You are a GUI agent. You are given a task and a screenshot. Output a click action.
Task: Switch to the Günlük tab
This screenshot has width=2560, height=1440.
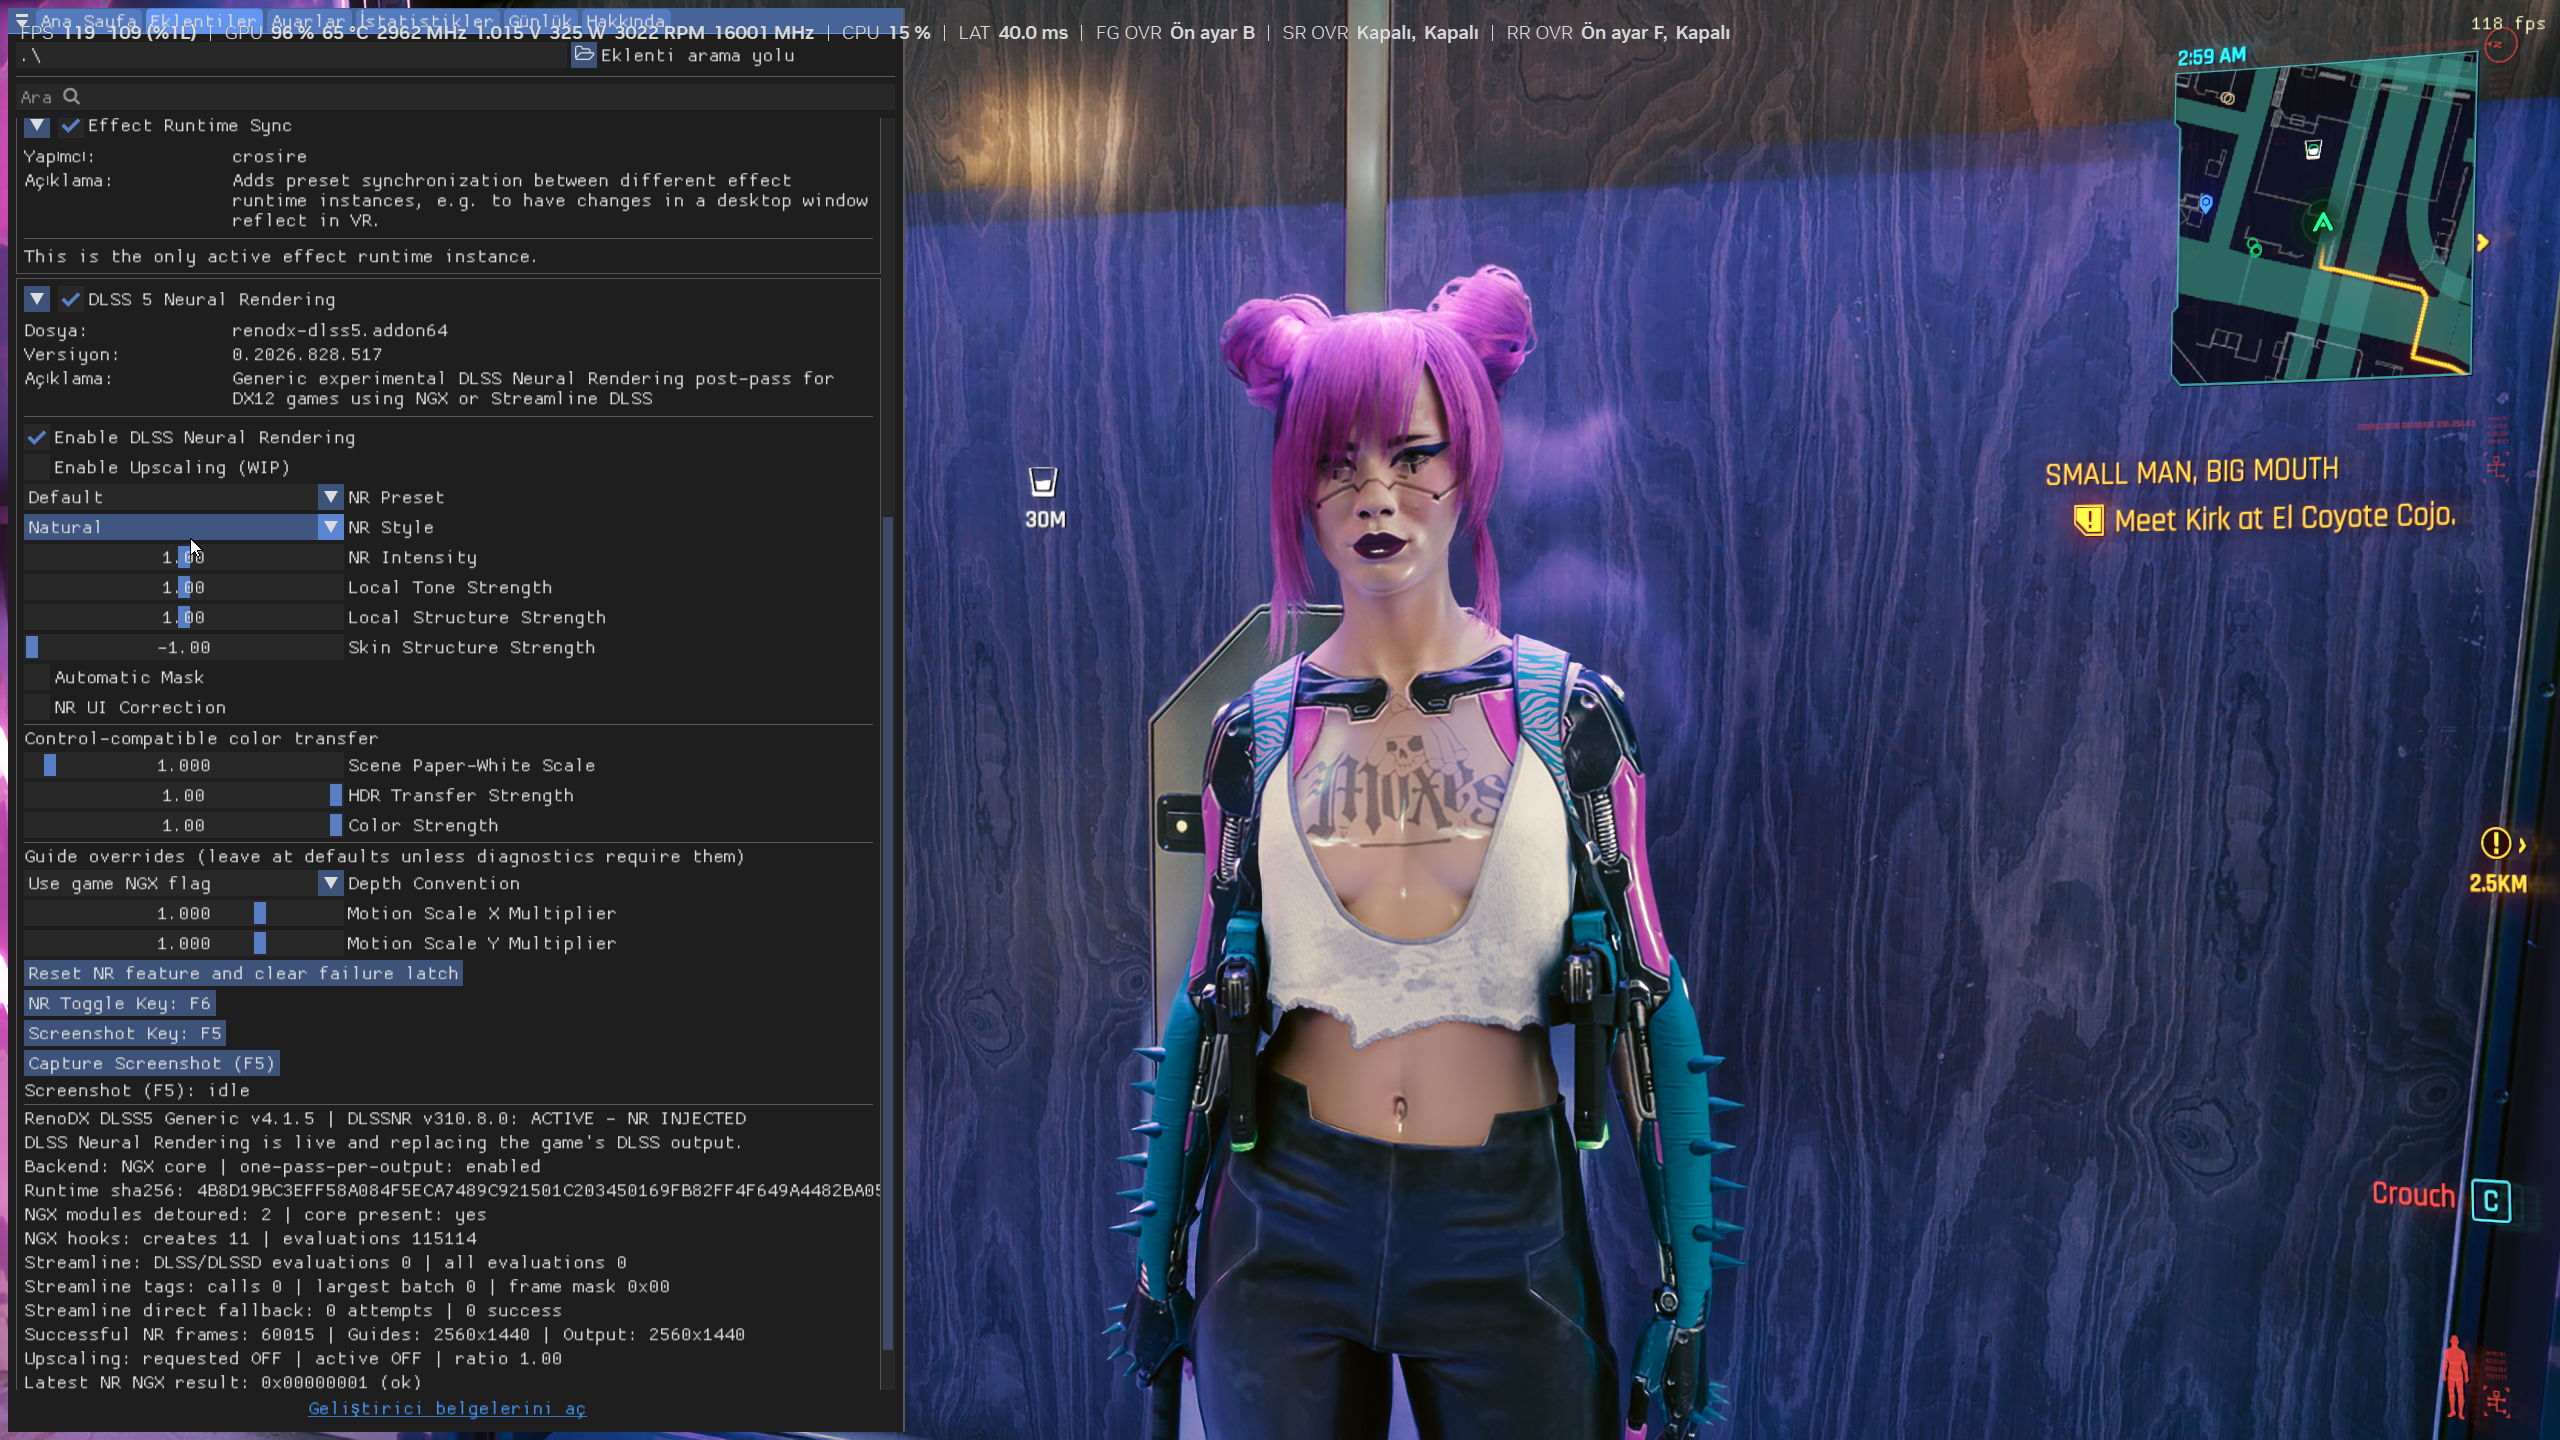point(540,20)
